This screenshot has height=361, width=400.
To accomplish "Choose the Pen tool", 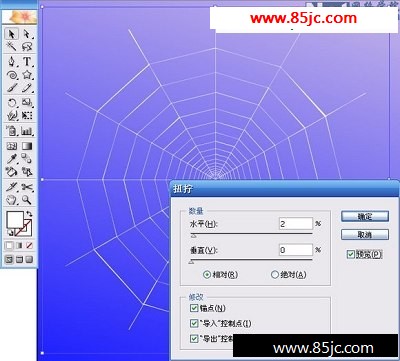I will (x=12, y=62).
